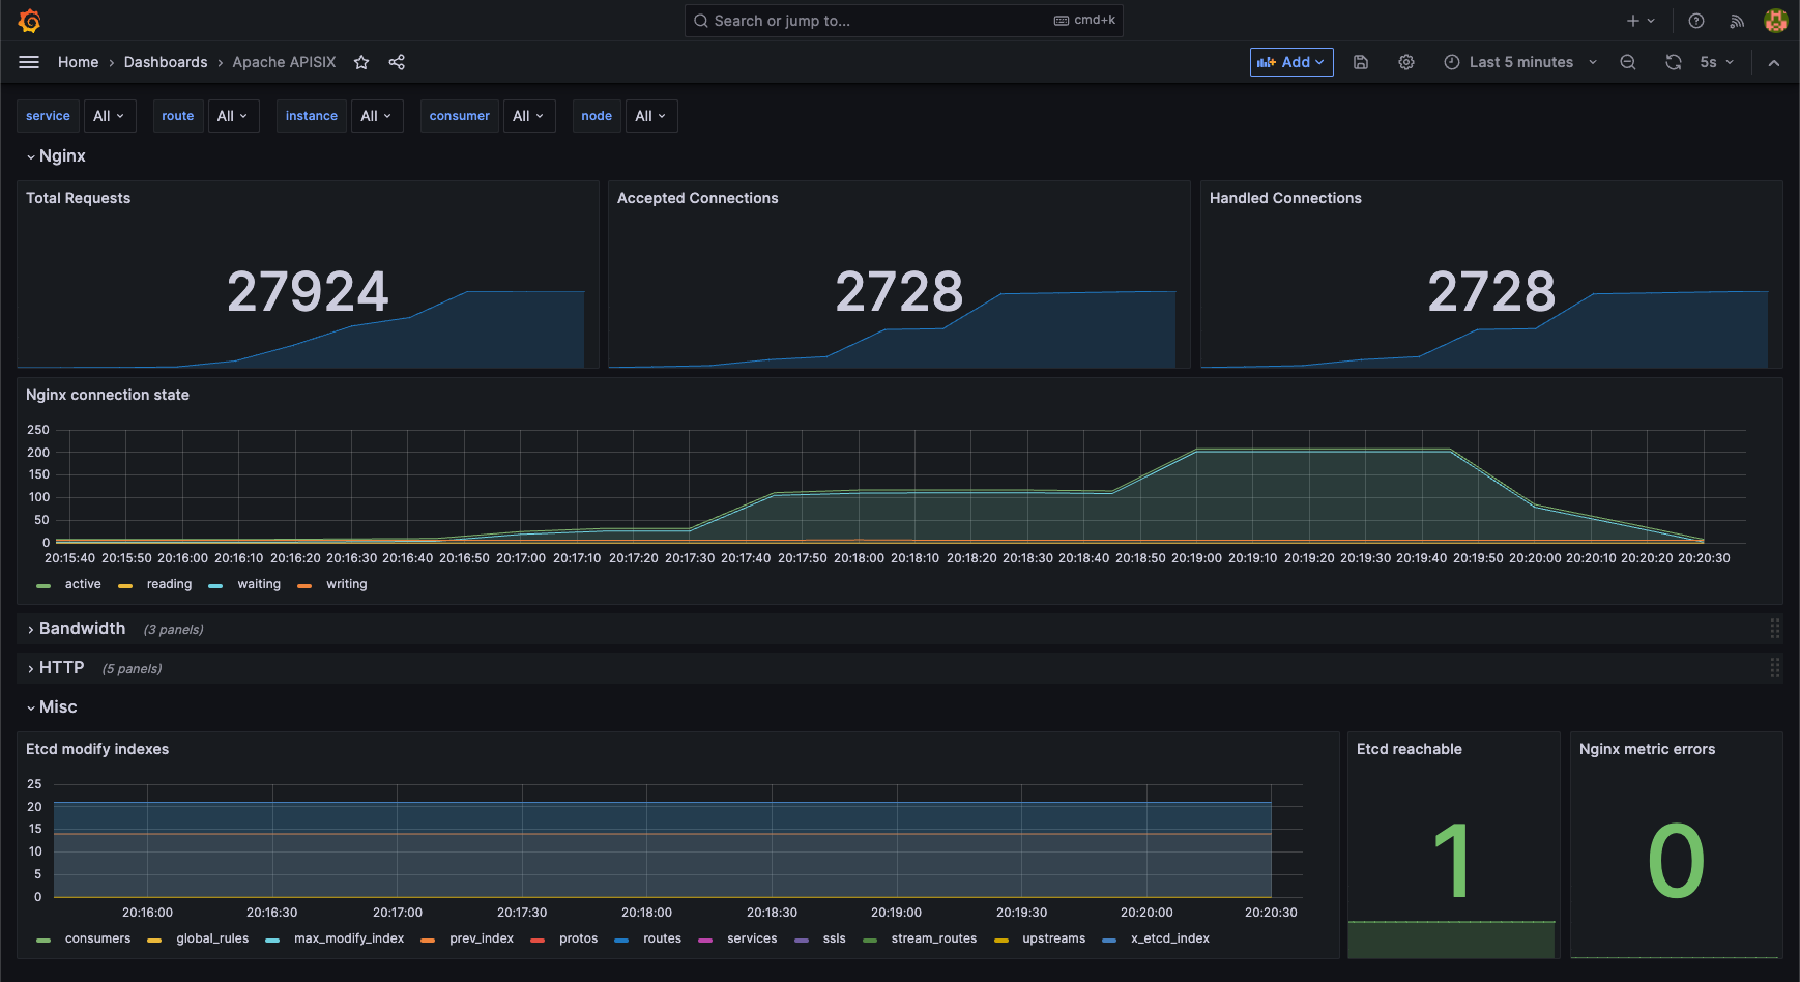The height and width of the screenshot is (982, 1800).
Task: Open the Nginx metric errors panel title
Action: (1646, 749)
